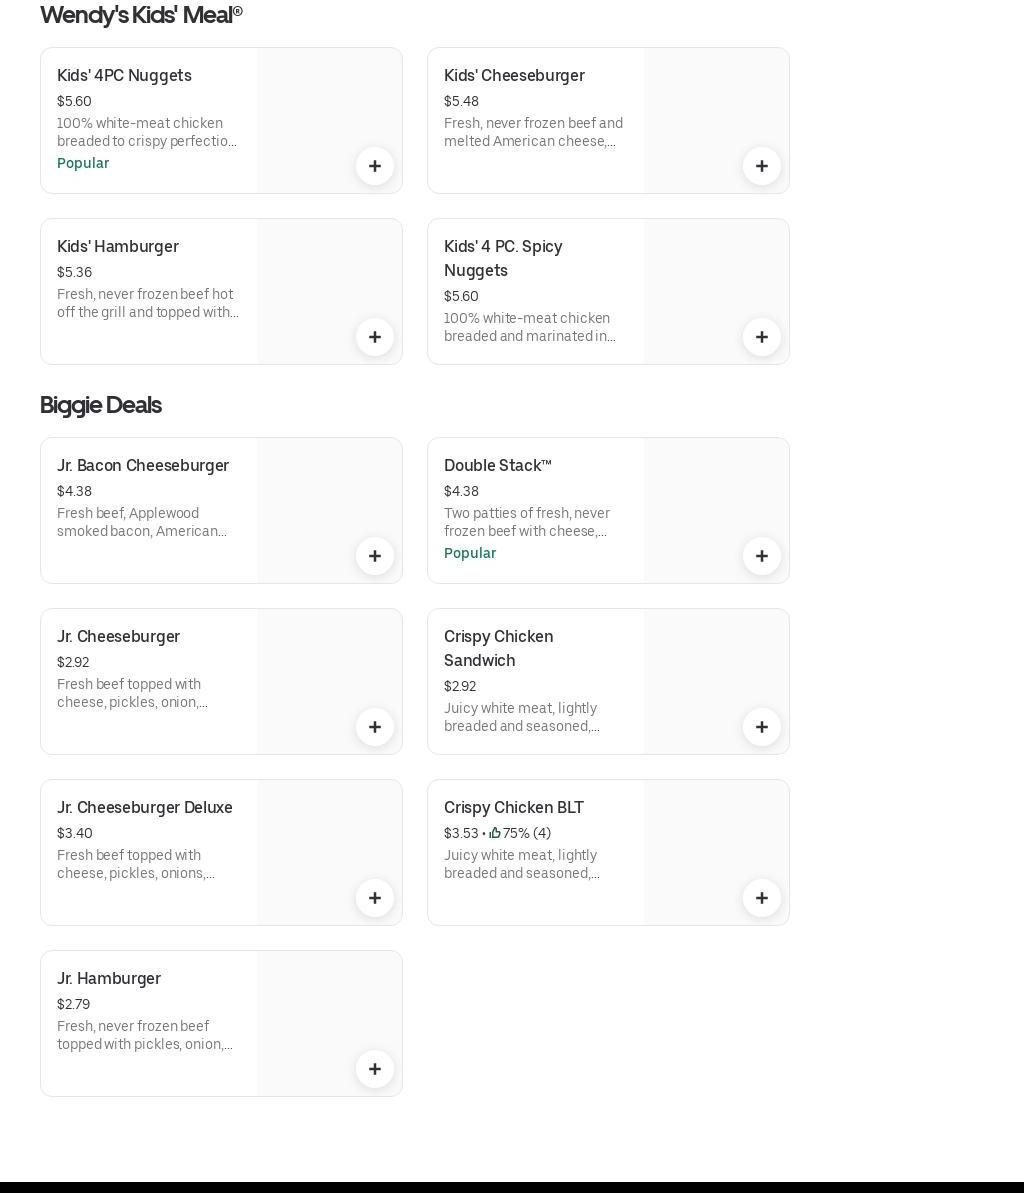The height and width of the screenshot is (1193, 1024).
Task: Select Jr. Hamburger item name
Action: click(x=109, y=979)
